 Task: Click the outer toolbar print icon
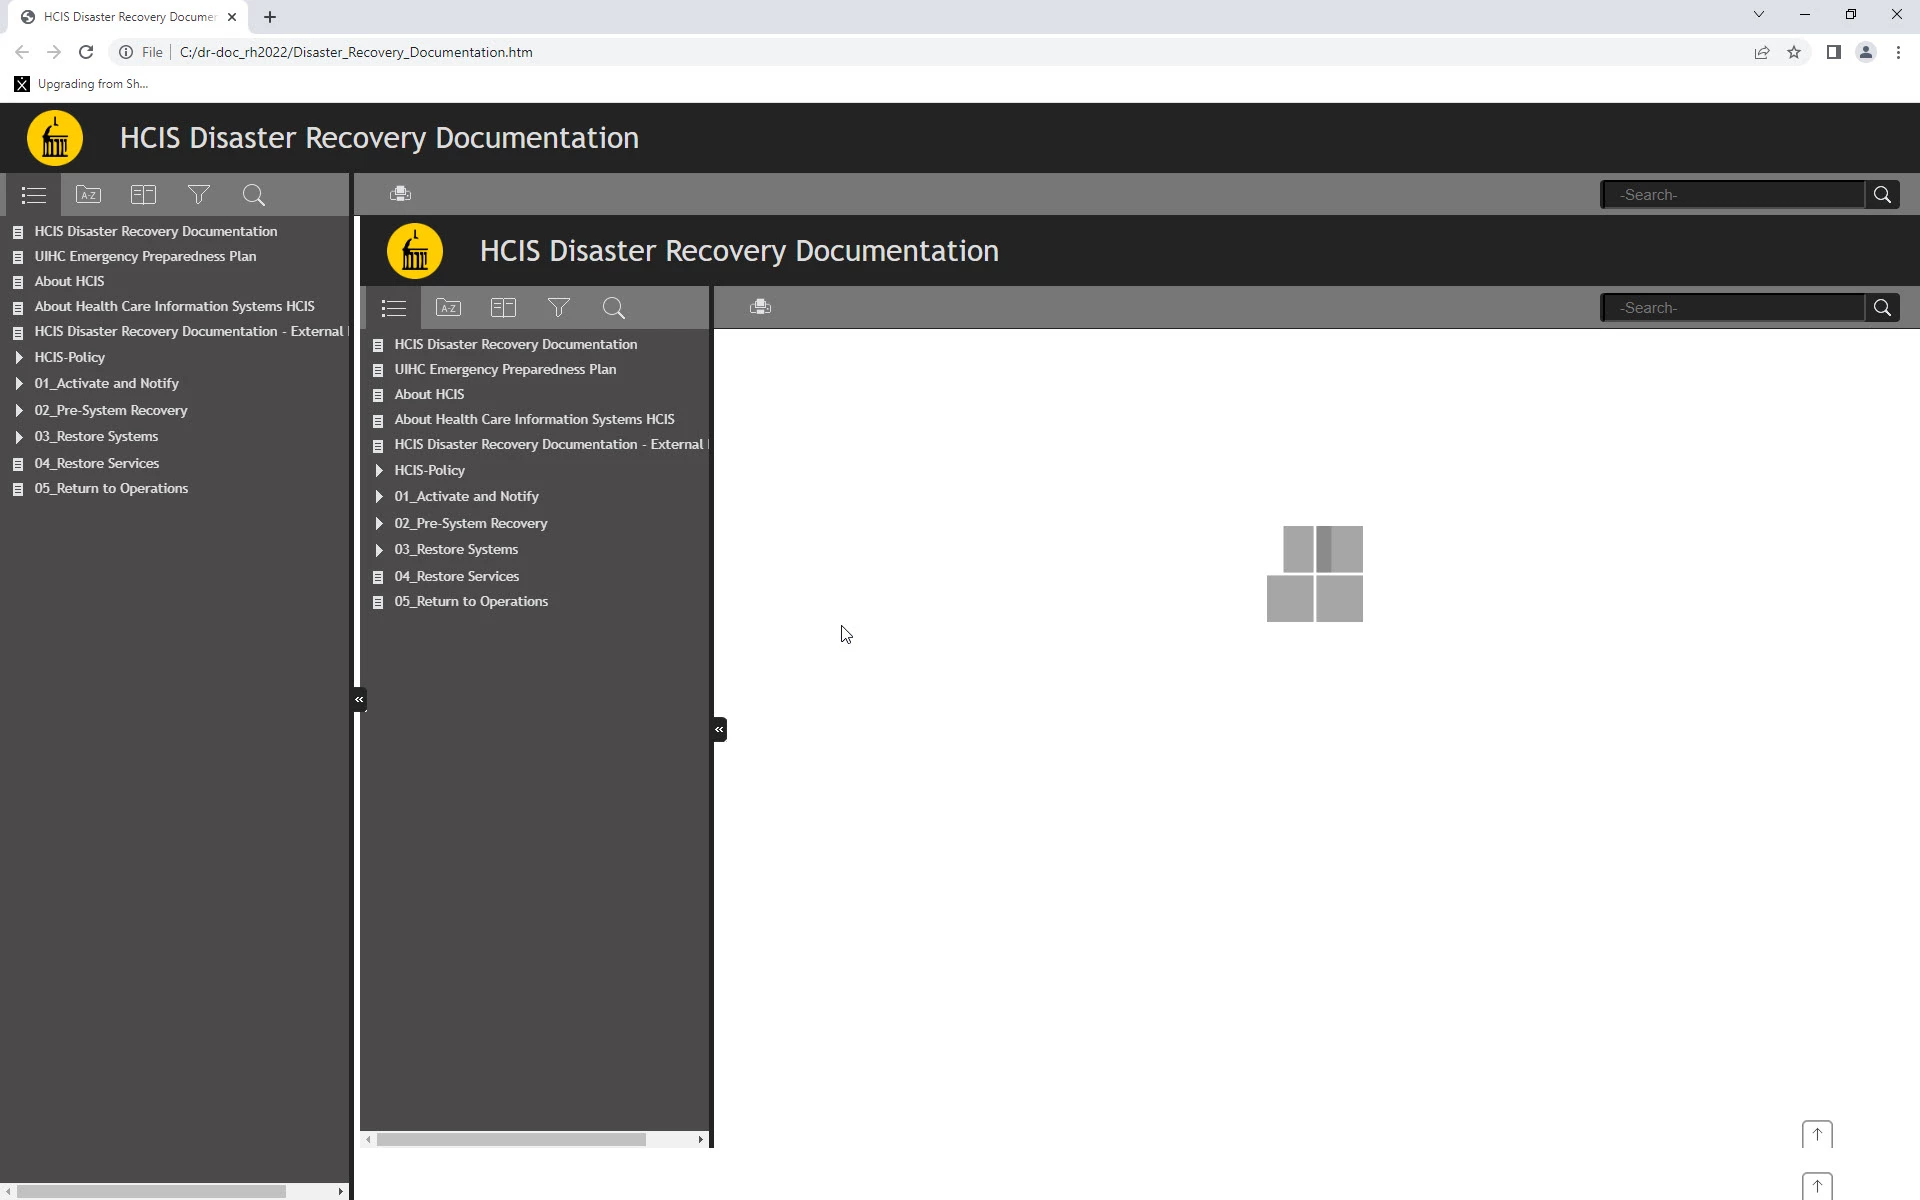coord(400,194)
